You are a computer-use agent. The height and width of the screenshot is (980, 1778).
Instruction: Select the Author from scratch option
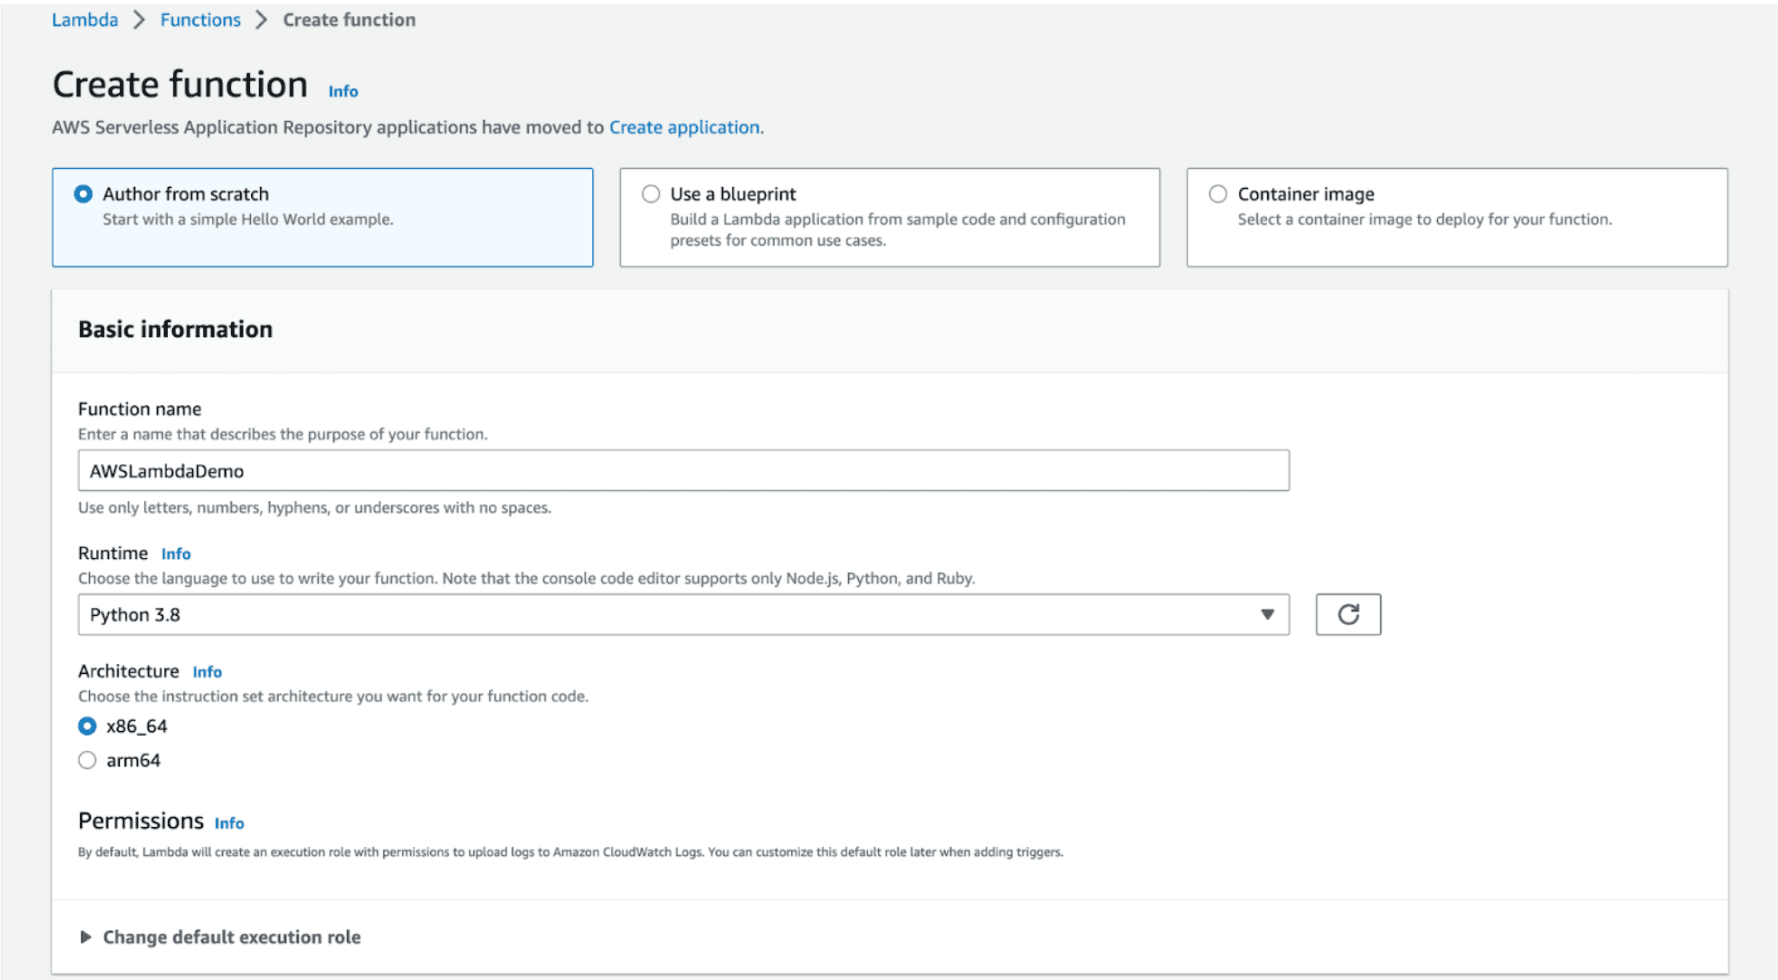click(x=84, y=194)
